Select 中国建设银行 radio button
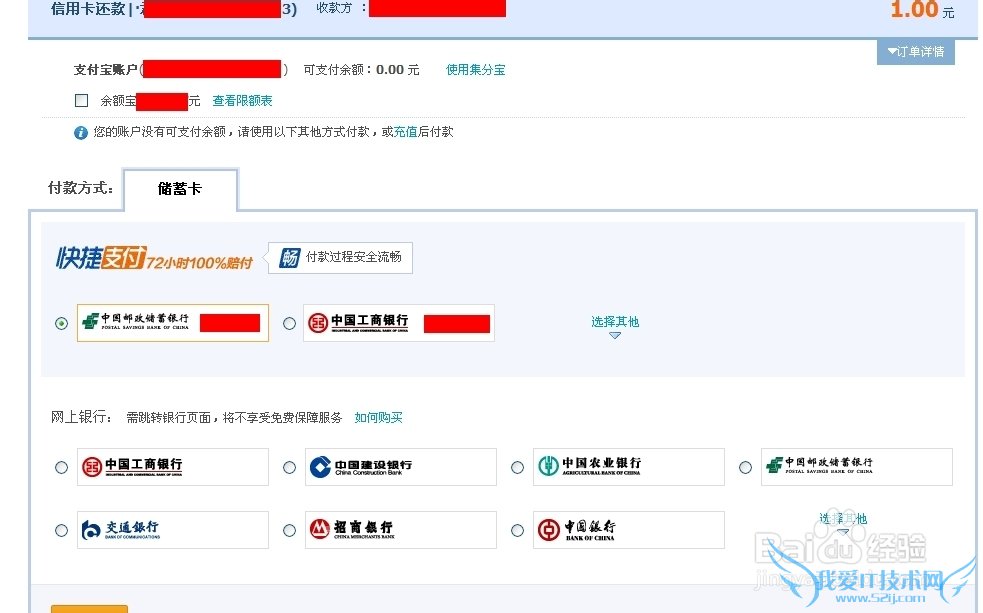Image resolution: width=983 pixels, height=613 pixels. click(289, 467)
